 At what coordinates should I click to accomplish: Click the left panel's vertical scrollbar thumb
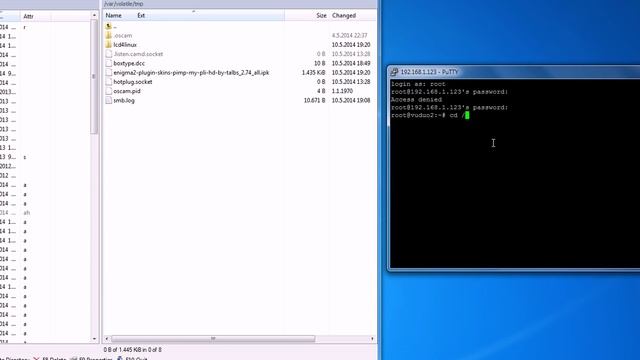pyautogui.click(x=94, y=77)
